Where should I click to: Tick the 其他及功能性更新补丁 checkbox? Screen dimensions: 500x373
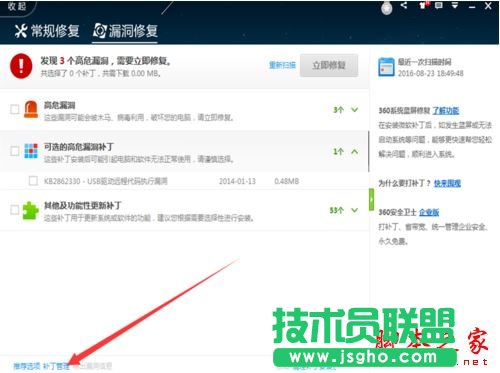15,210
